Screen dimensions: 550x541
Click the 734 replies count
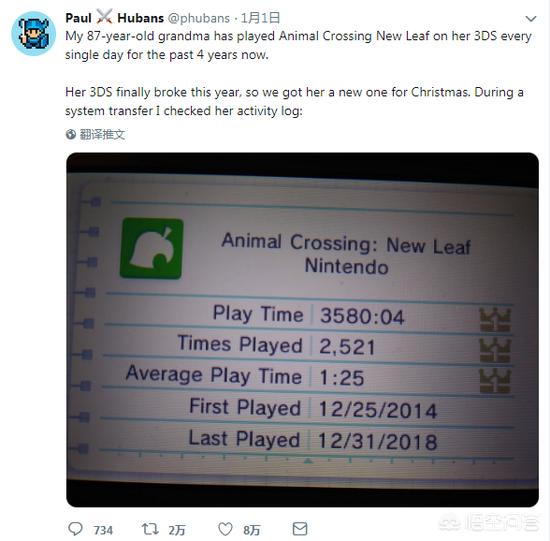[x=103, y=530]
